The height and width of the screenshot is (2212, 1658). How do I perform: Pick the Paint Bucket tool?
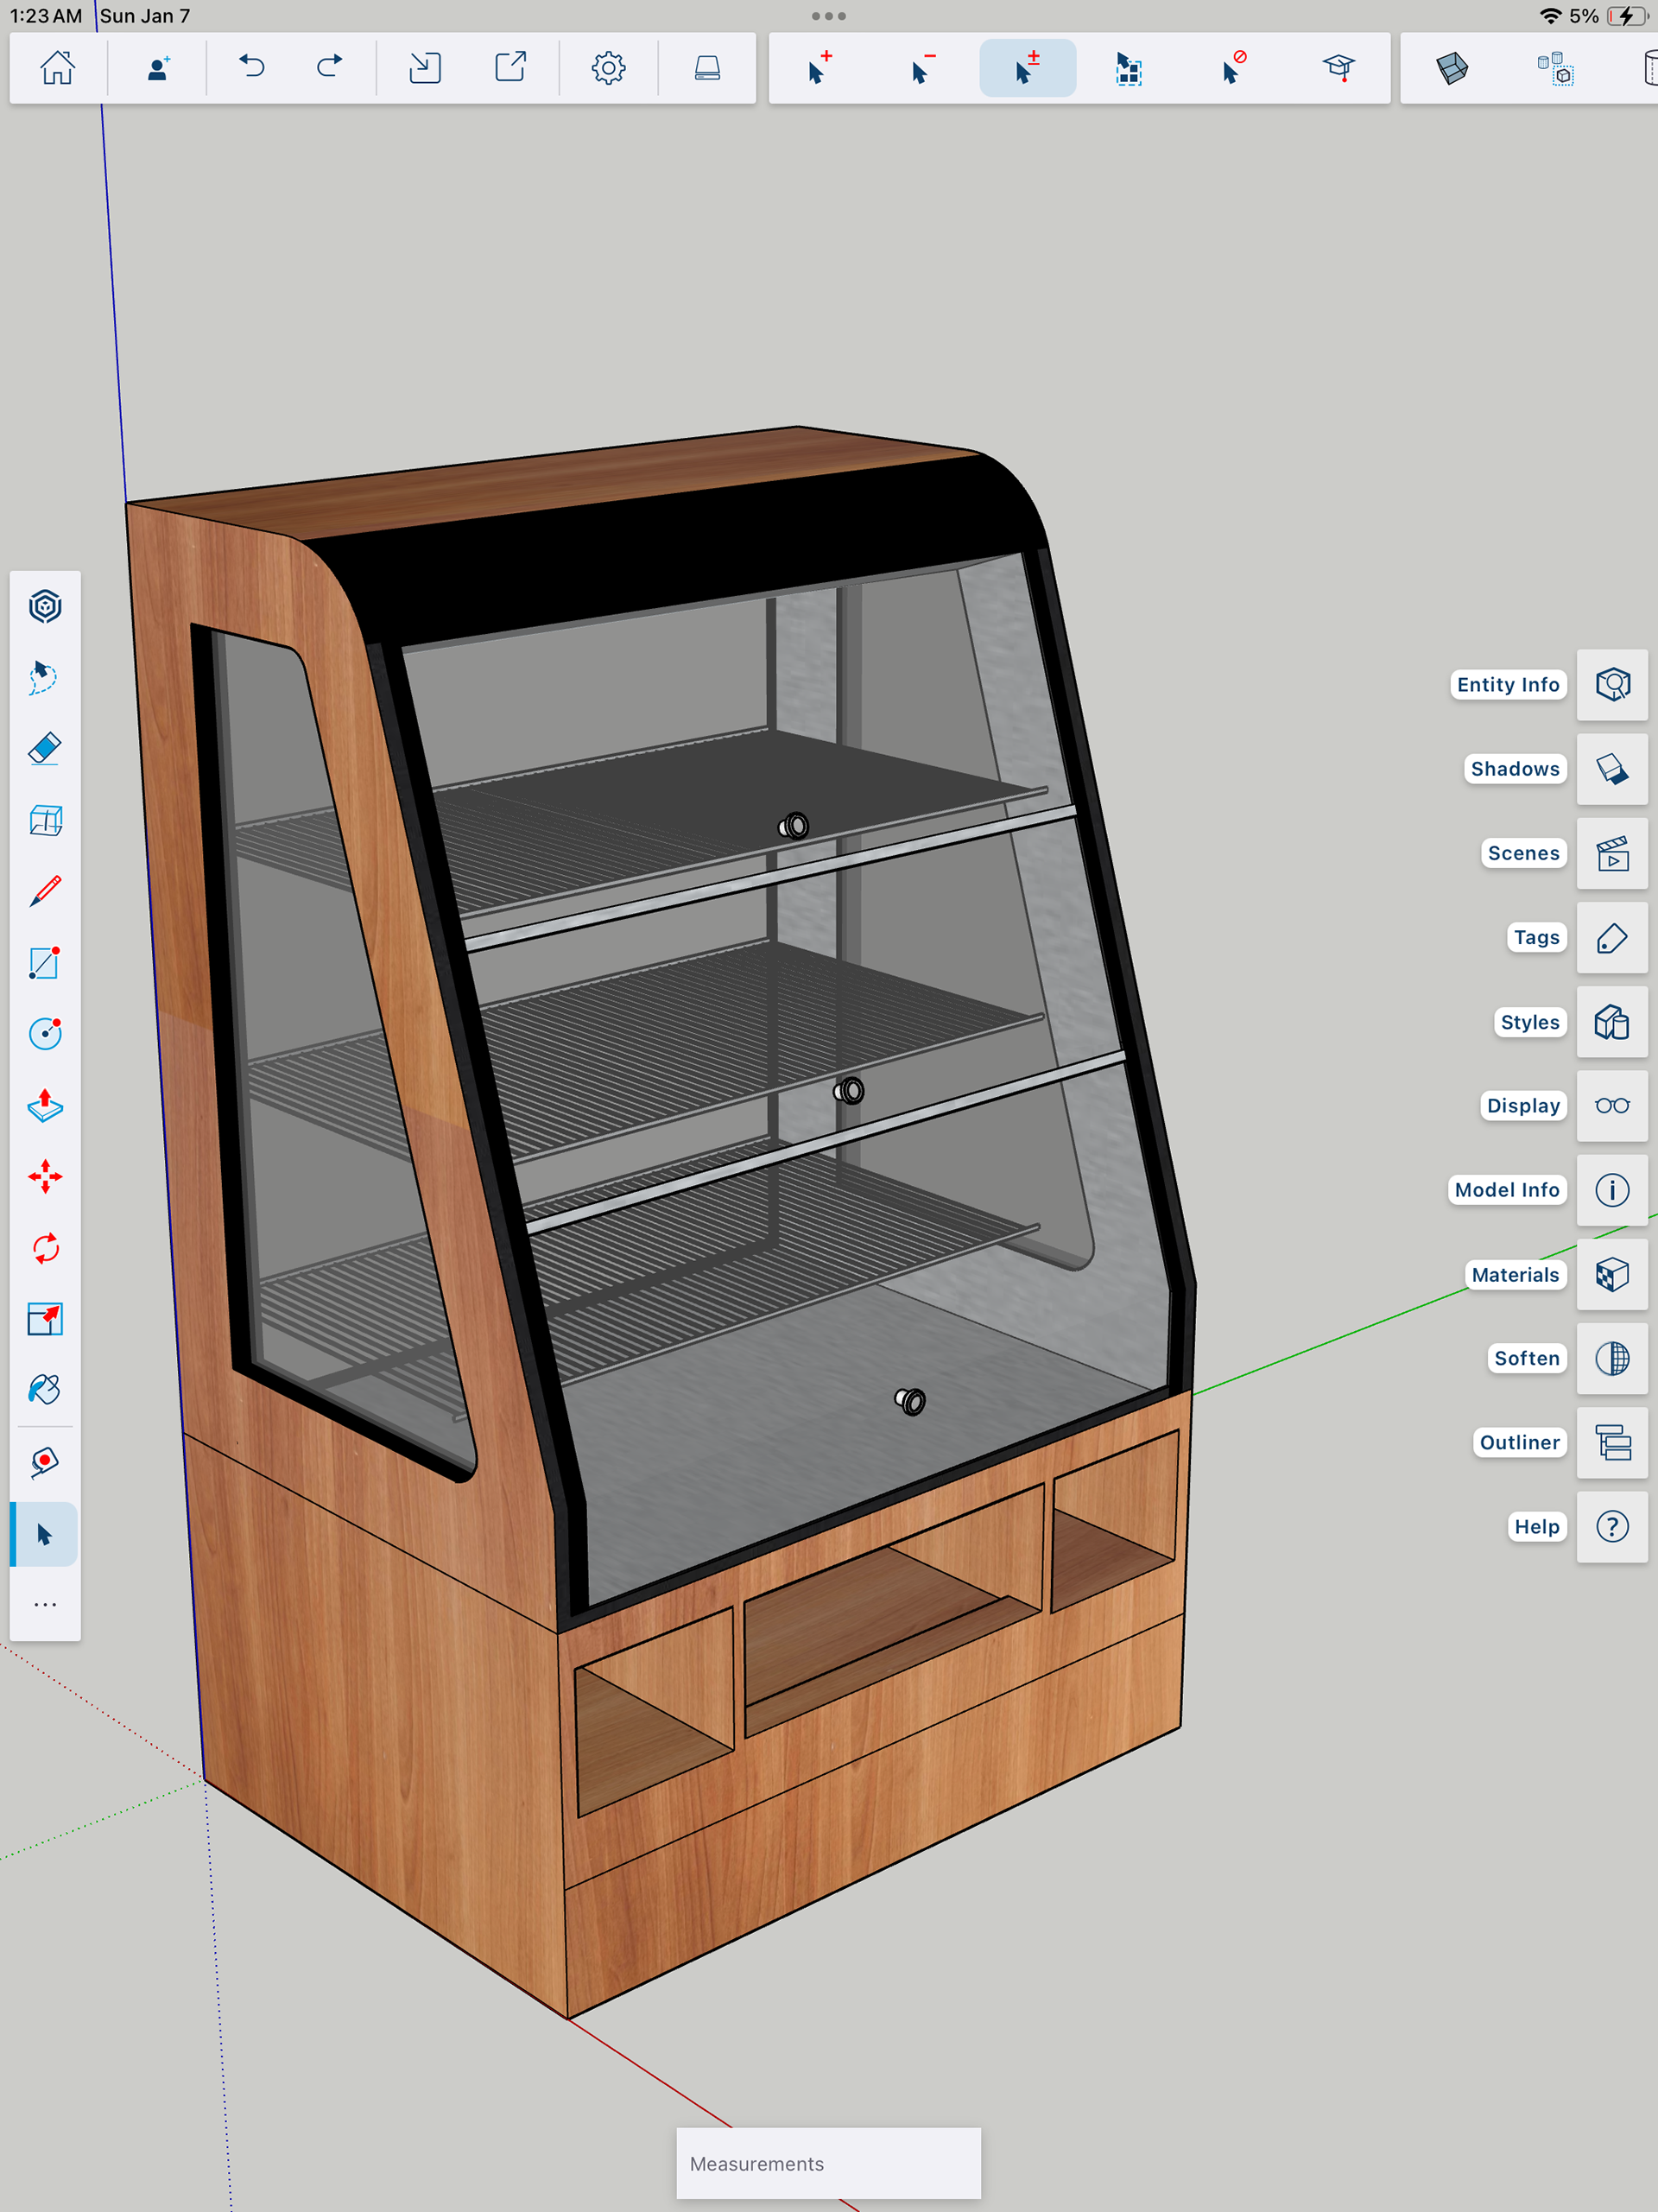click(45, 1390)
